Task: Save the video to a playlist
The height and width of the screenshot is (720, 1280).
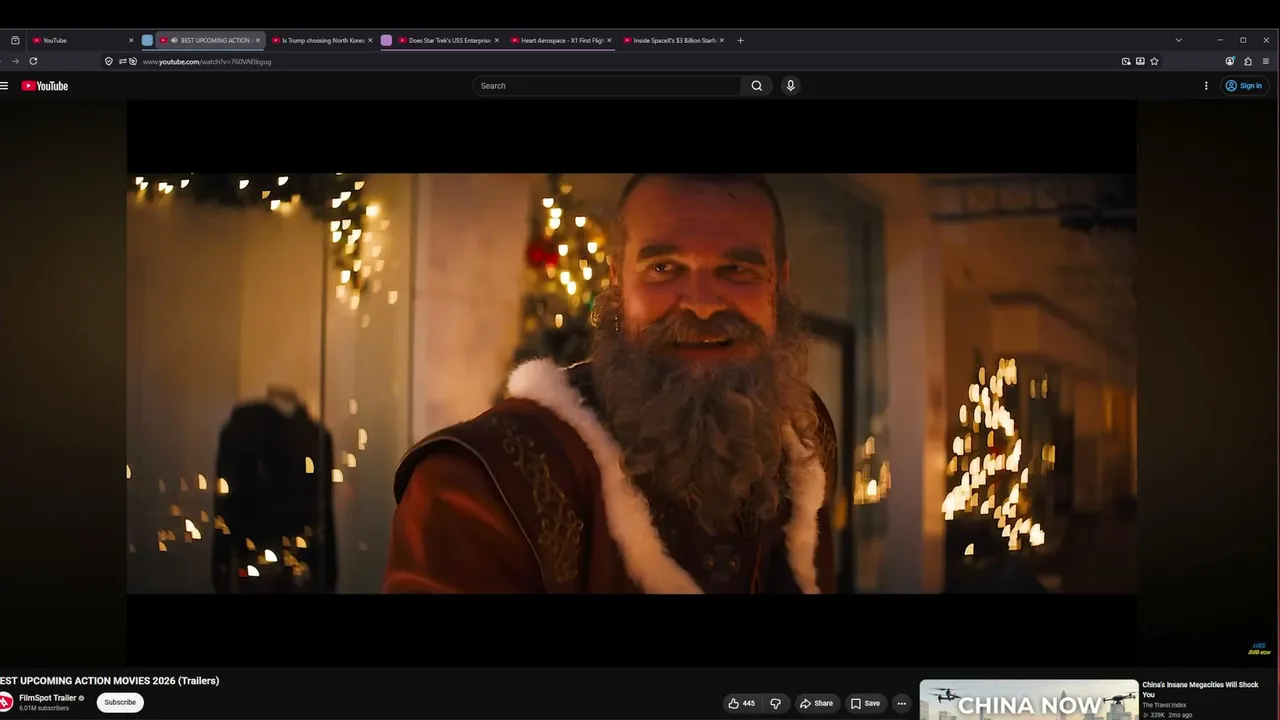Action: coord(866,703)
